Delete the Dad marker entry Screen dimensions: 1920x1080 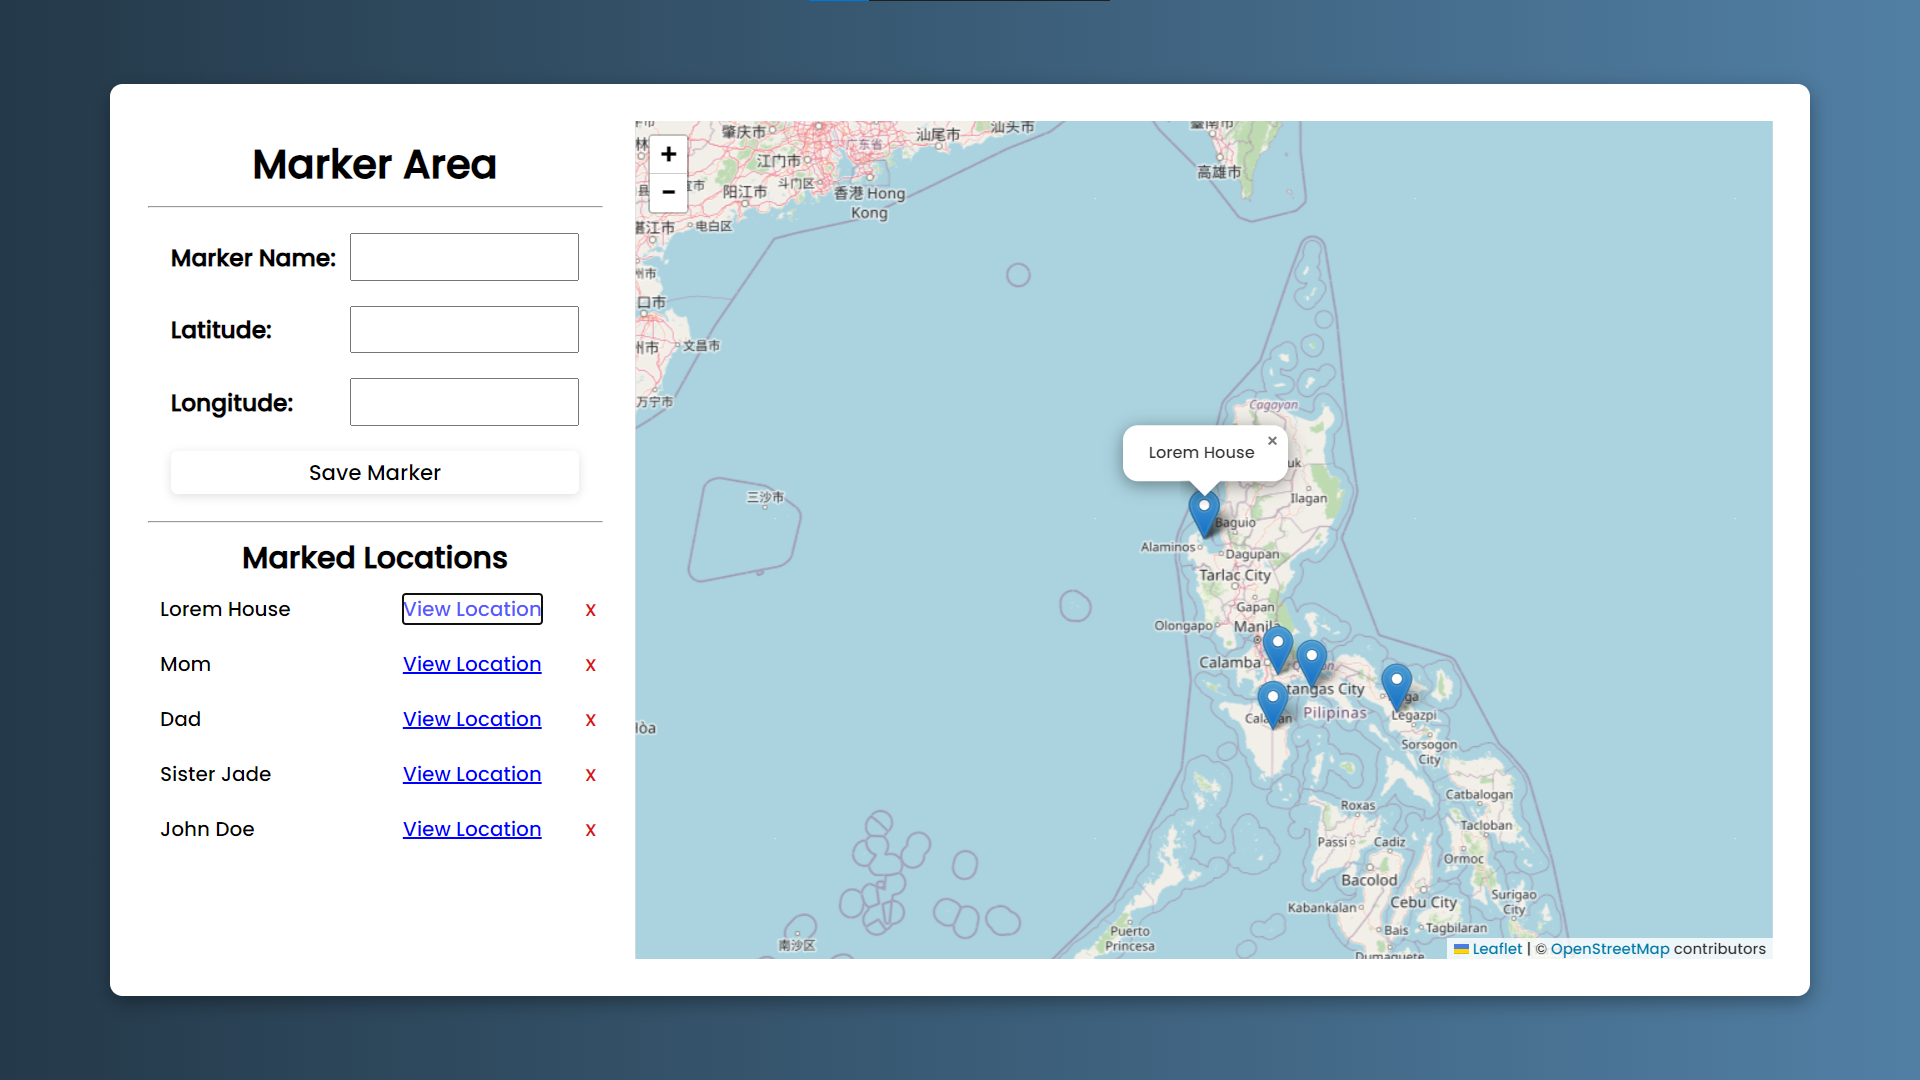591,720
